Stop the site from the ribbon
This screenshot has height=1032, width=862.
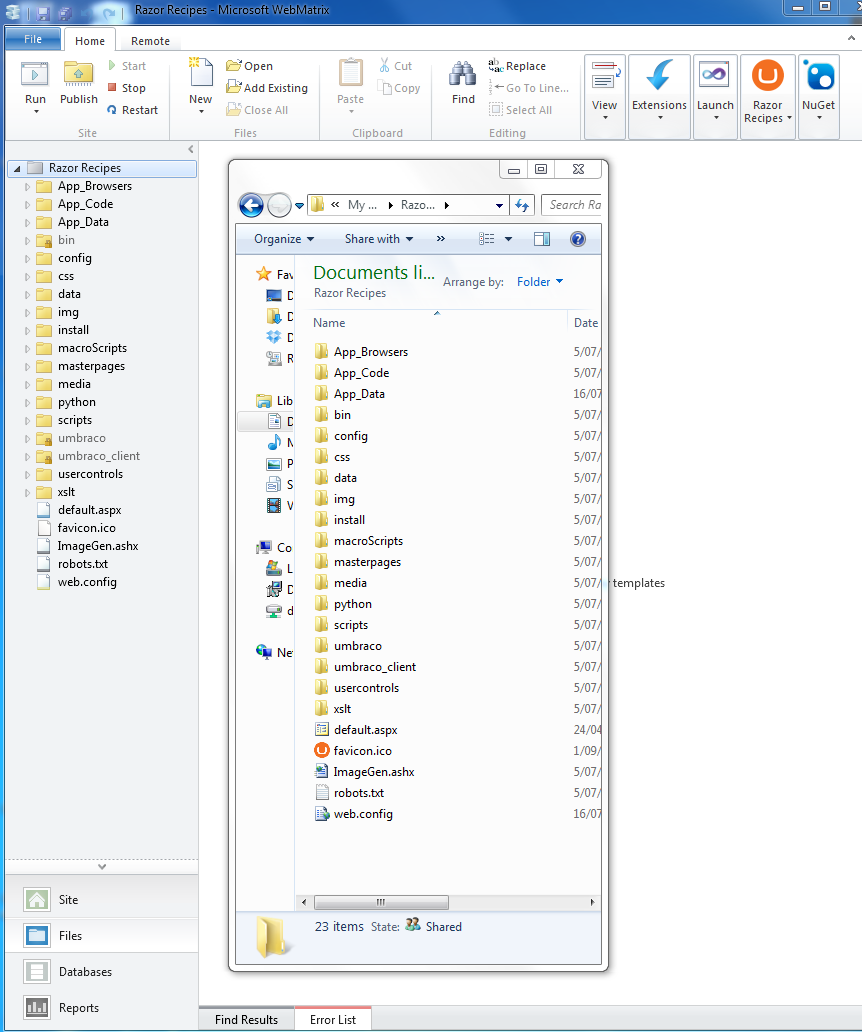pos(126,88)
